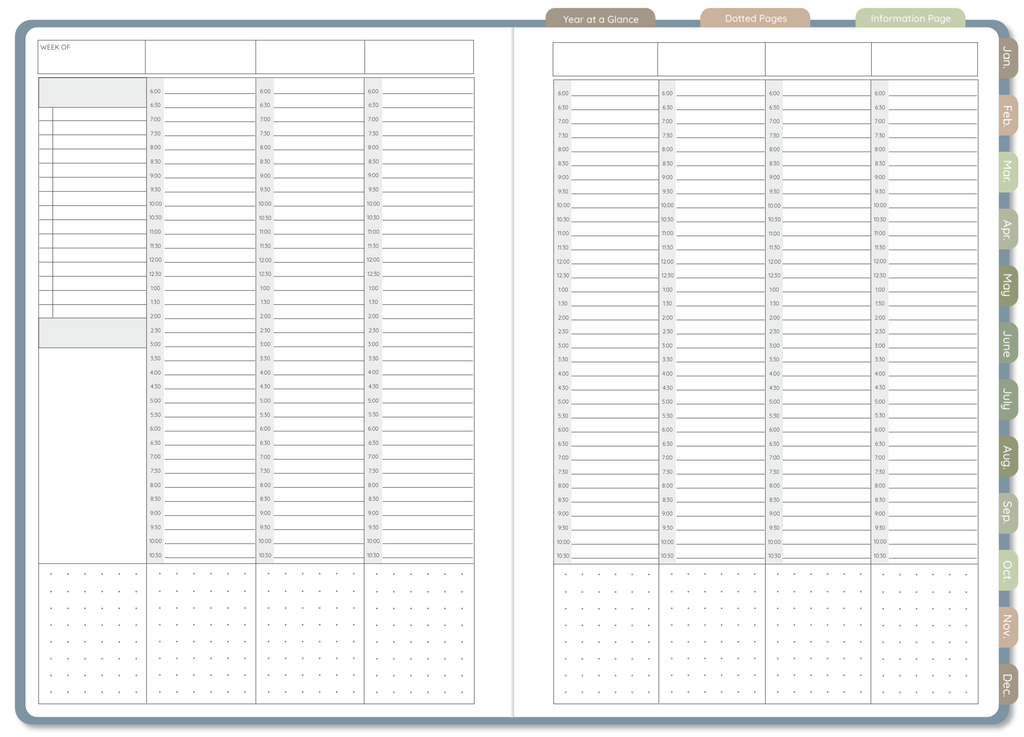Go to the Information Page tab
This screenshot has height=737, width=1024.
tap(910, 18)
